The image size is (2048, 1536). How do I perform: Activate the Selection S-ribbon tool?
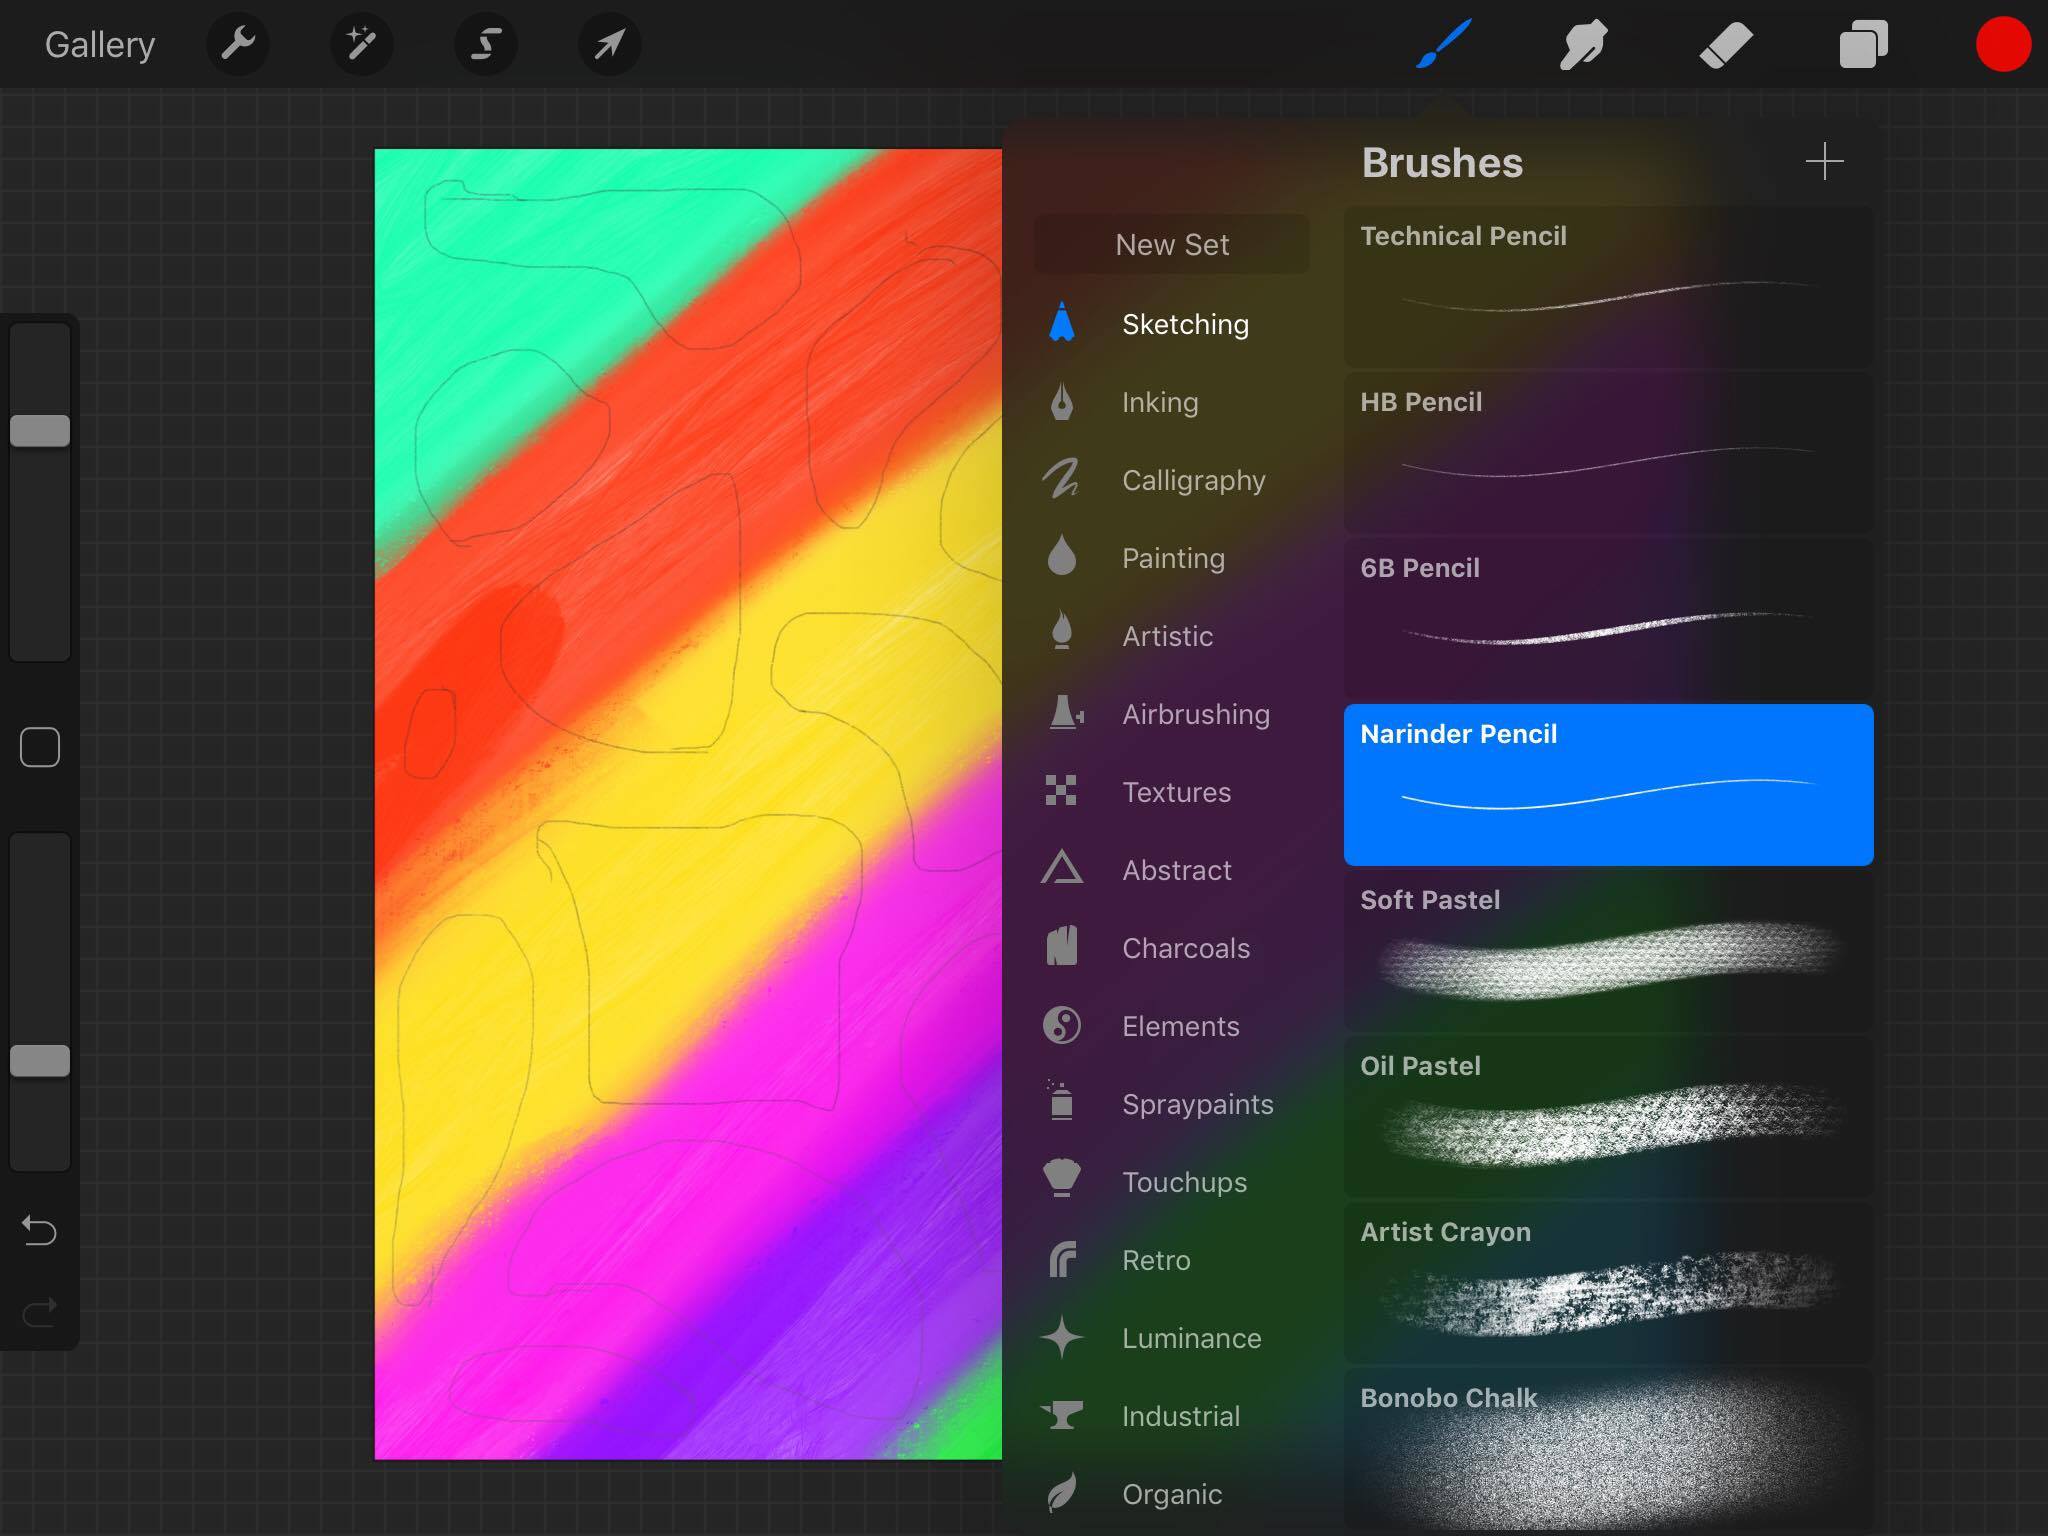coord(486,44)
